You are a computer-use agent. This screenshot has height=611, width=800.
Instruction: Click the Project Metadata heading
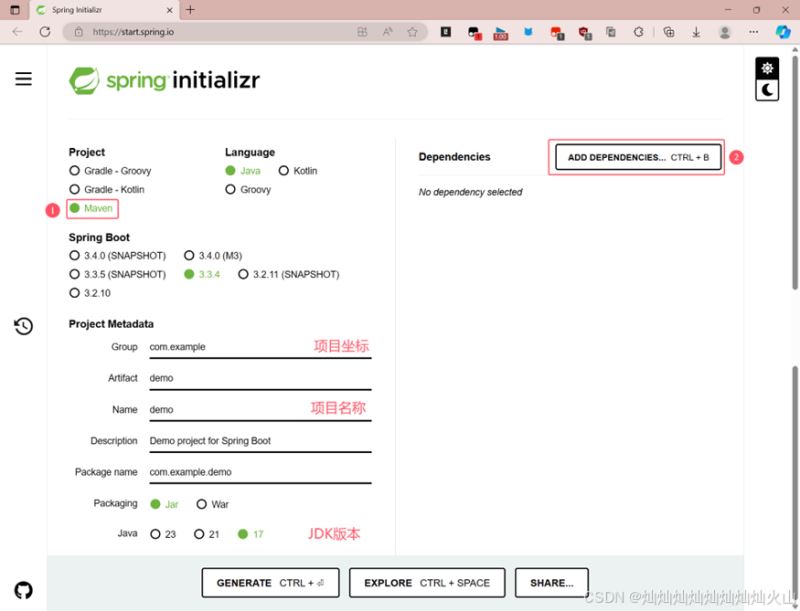point(111,324)
